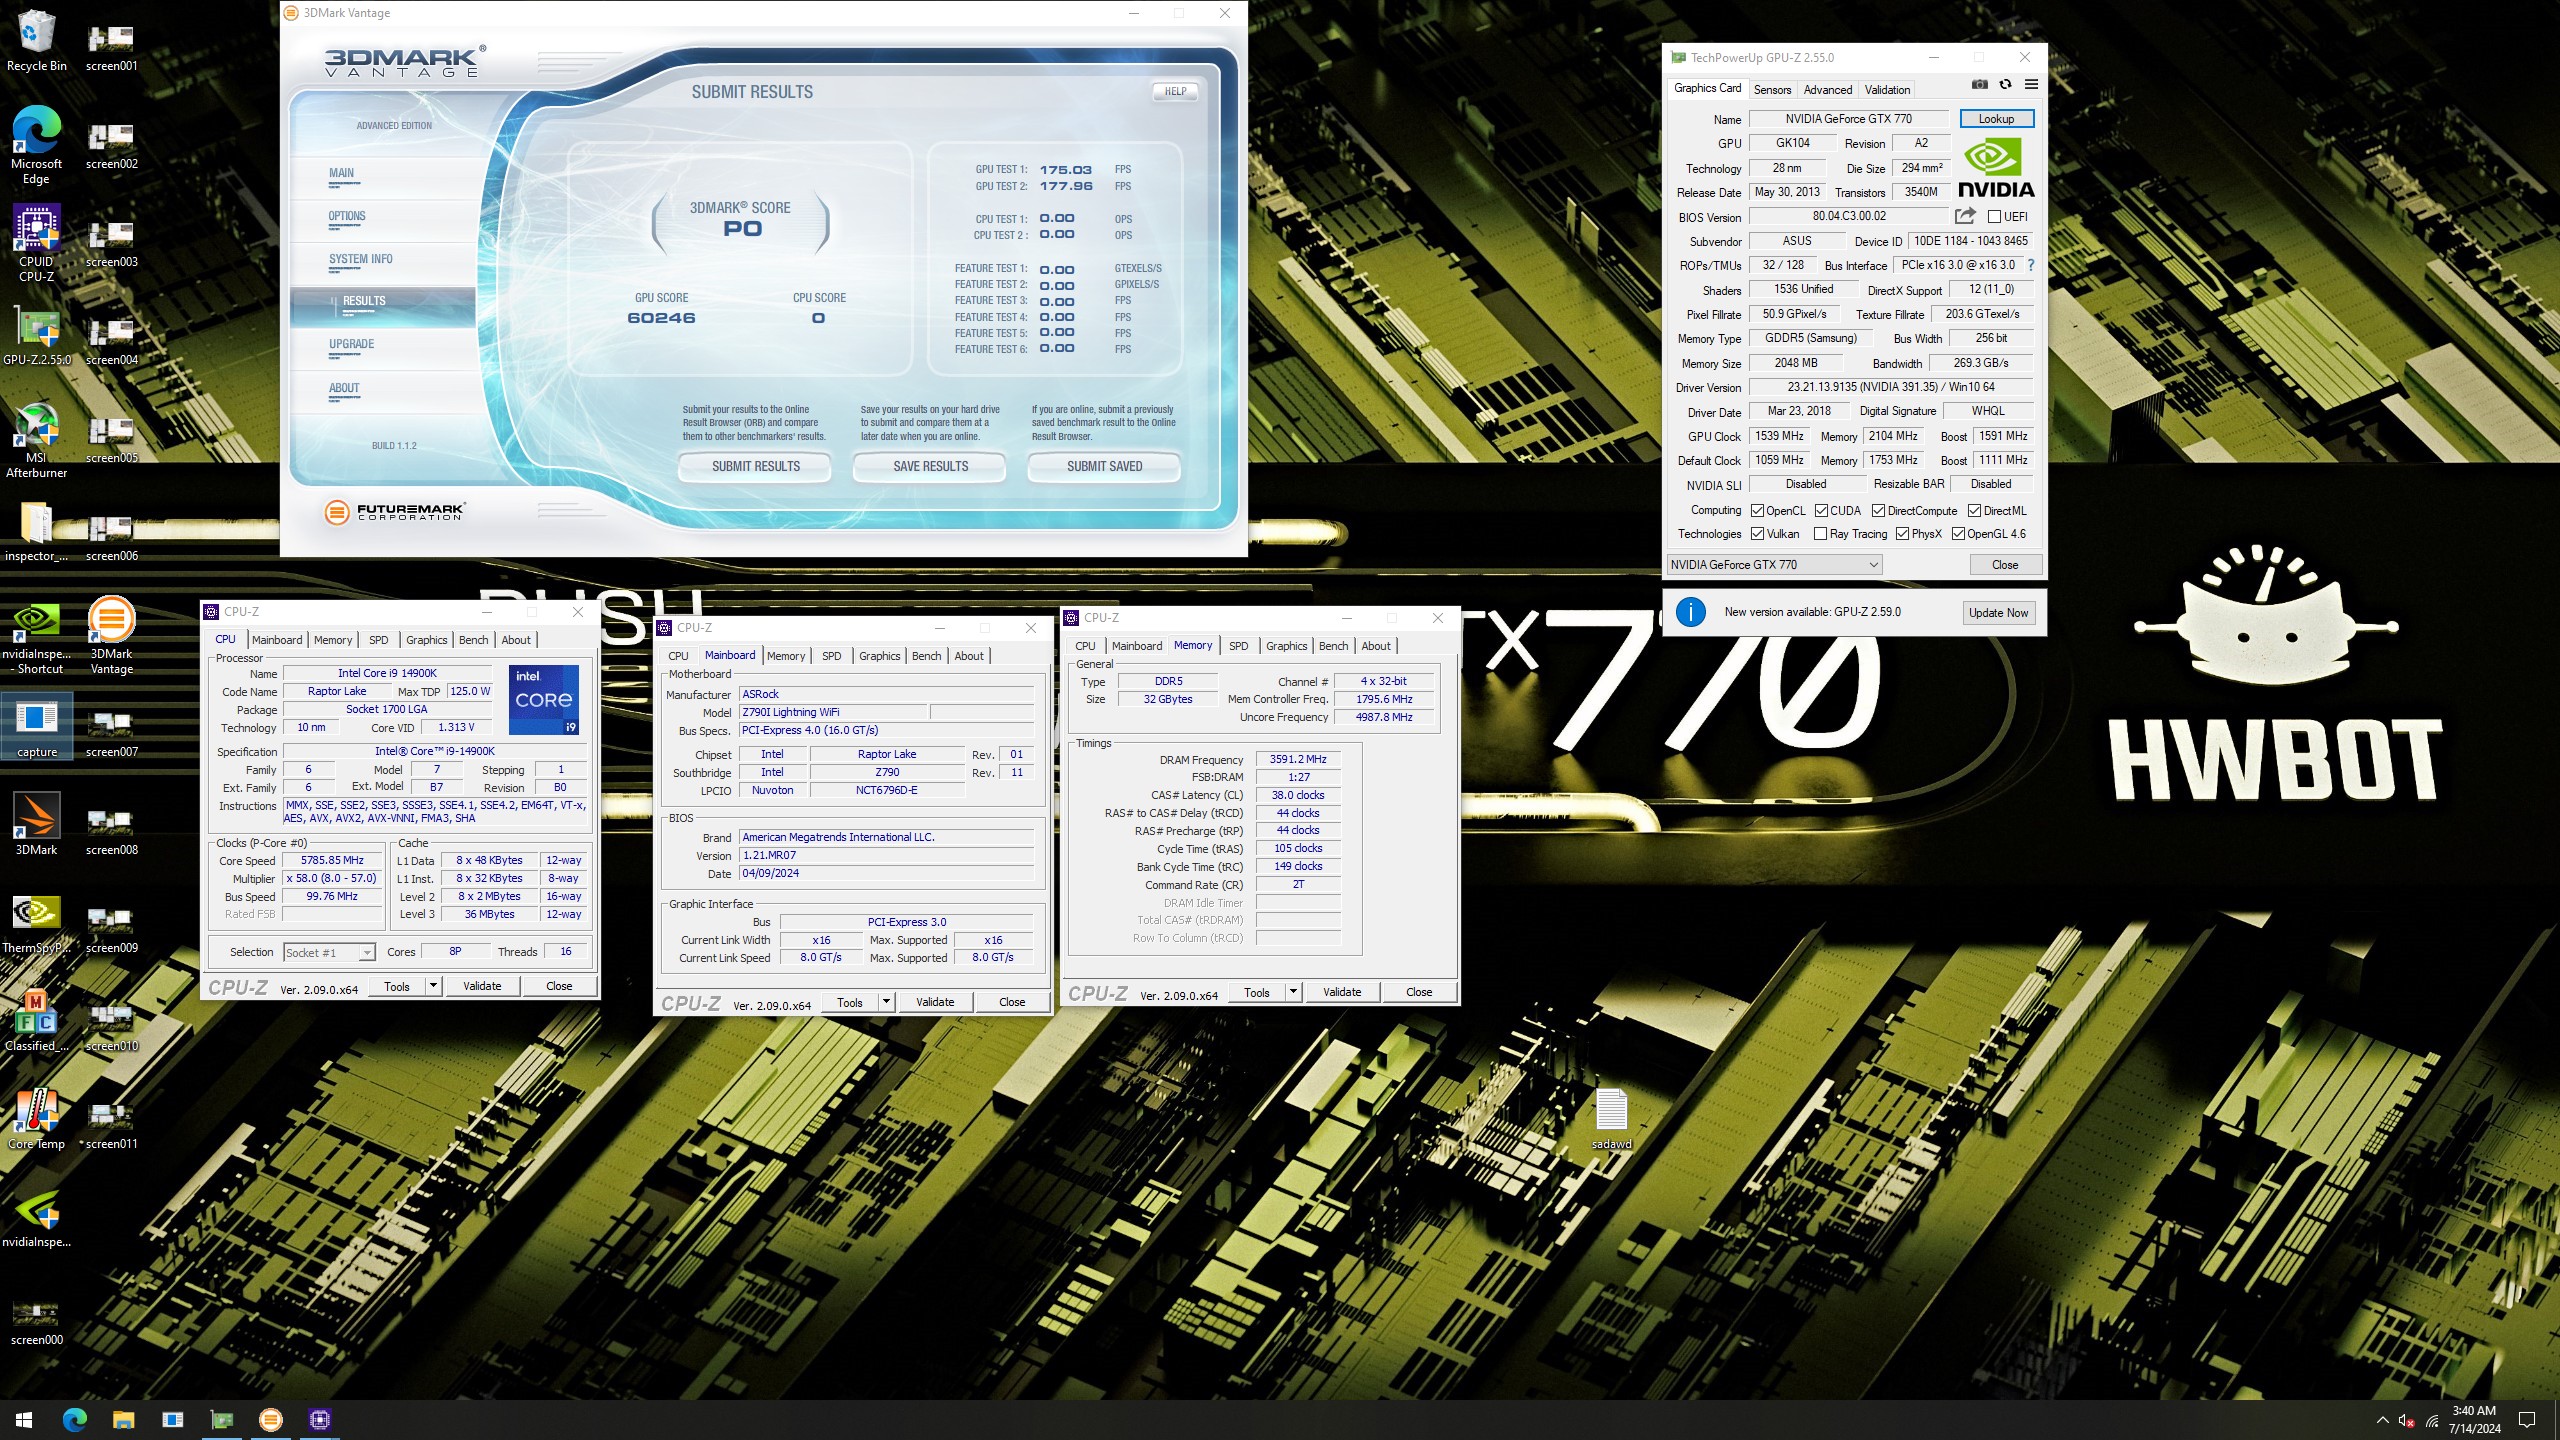Click the GPU-Z screenshot camera icon
Viewport: 2560px width, 1440px height.
click(1979, 84)
